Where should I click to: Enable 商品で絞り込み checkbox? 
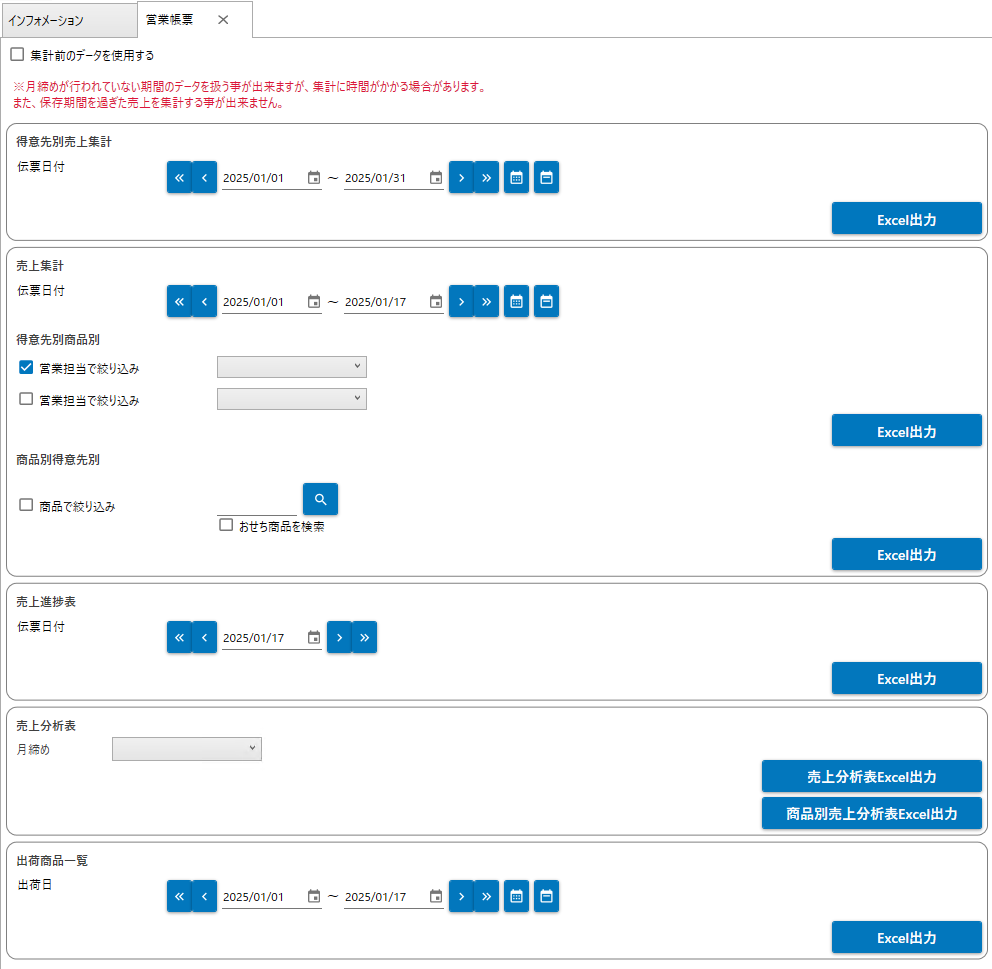26,505
